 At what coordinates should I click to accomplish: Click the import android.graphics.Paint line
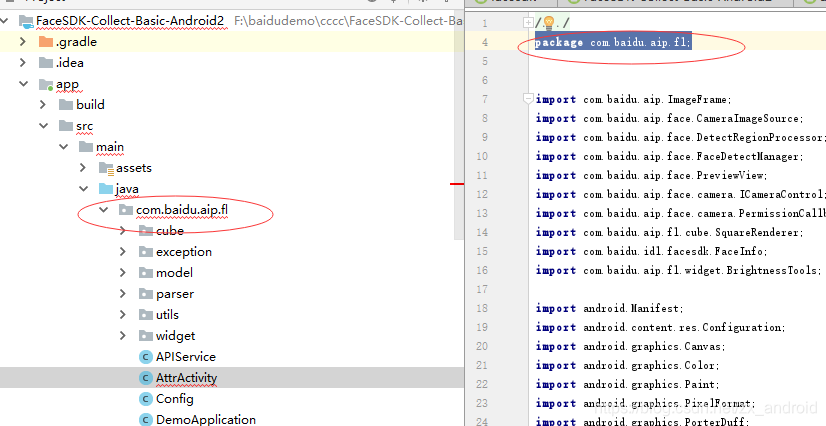tap(627, 384)
